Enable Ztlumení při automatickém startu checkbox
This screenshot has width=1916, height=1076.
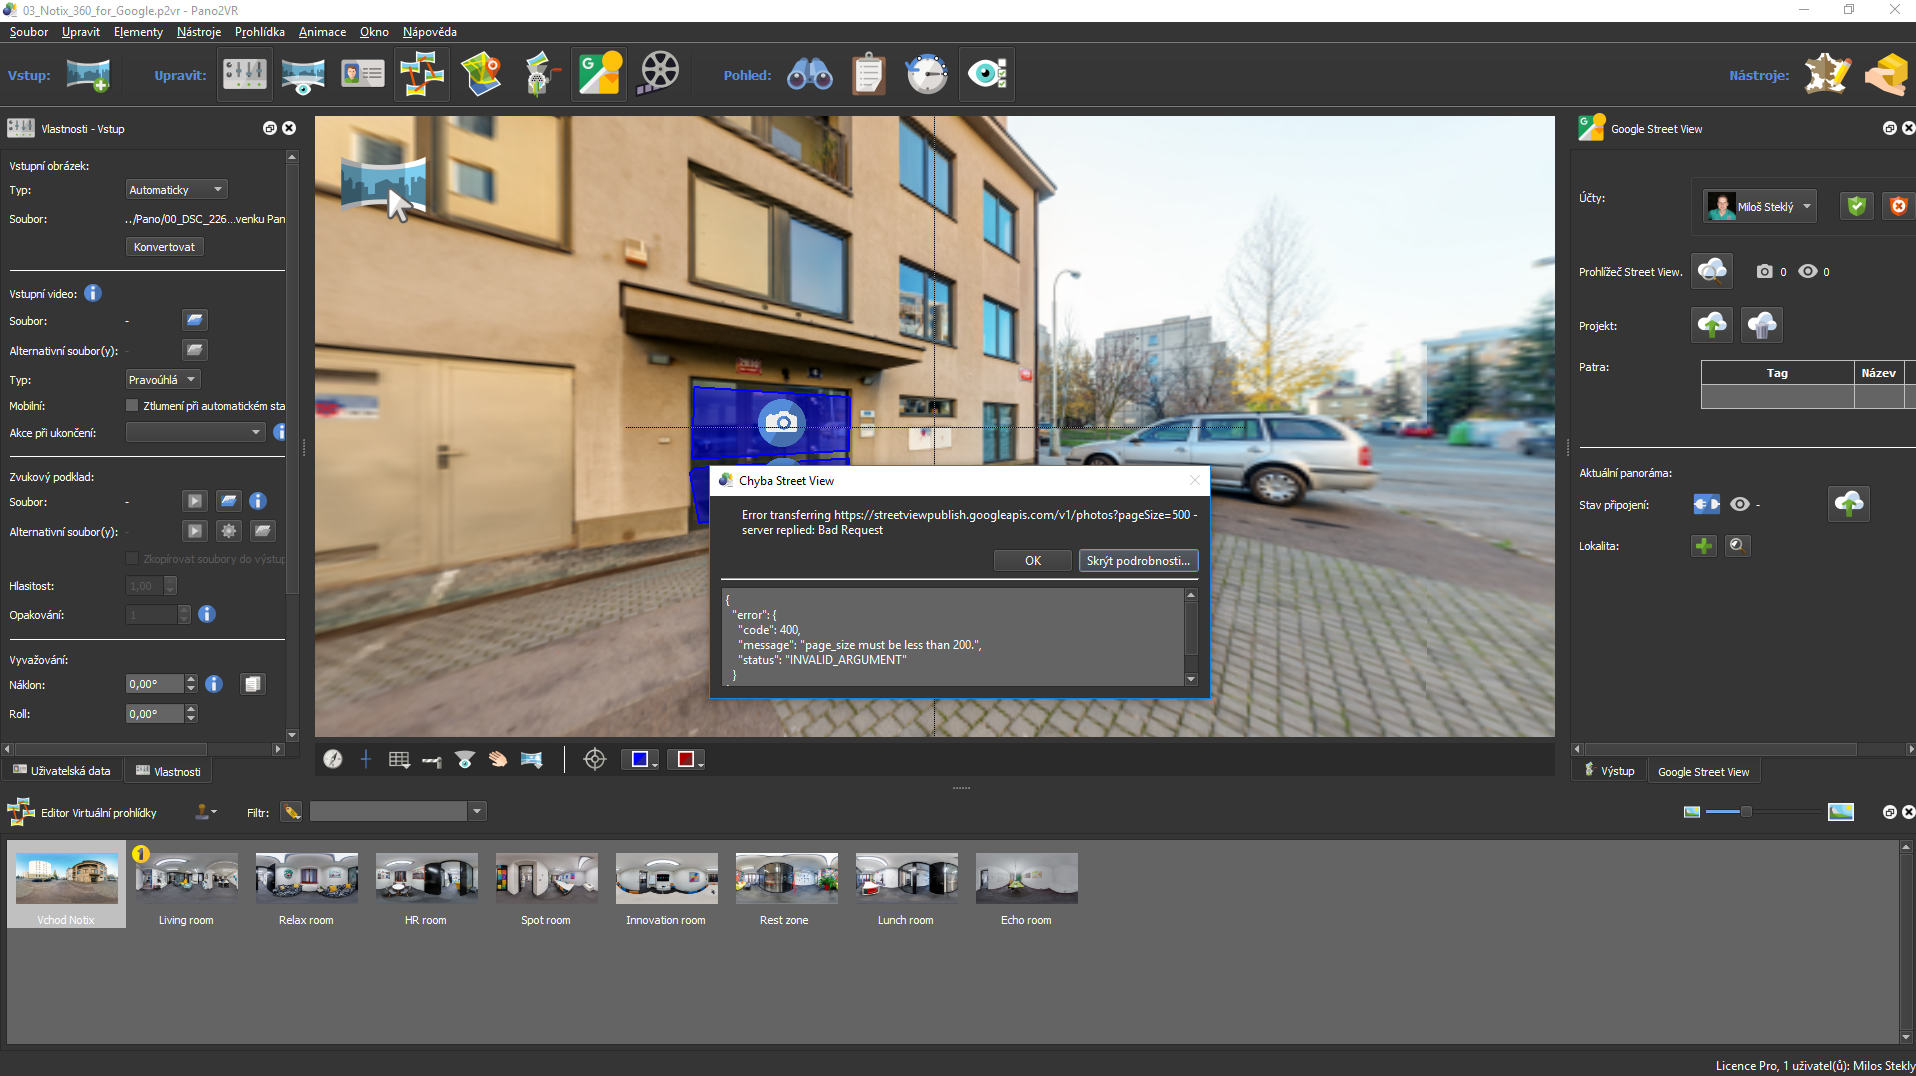point(132,406)
